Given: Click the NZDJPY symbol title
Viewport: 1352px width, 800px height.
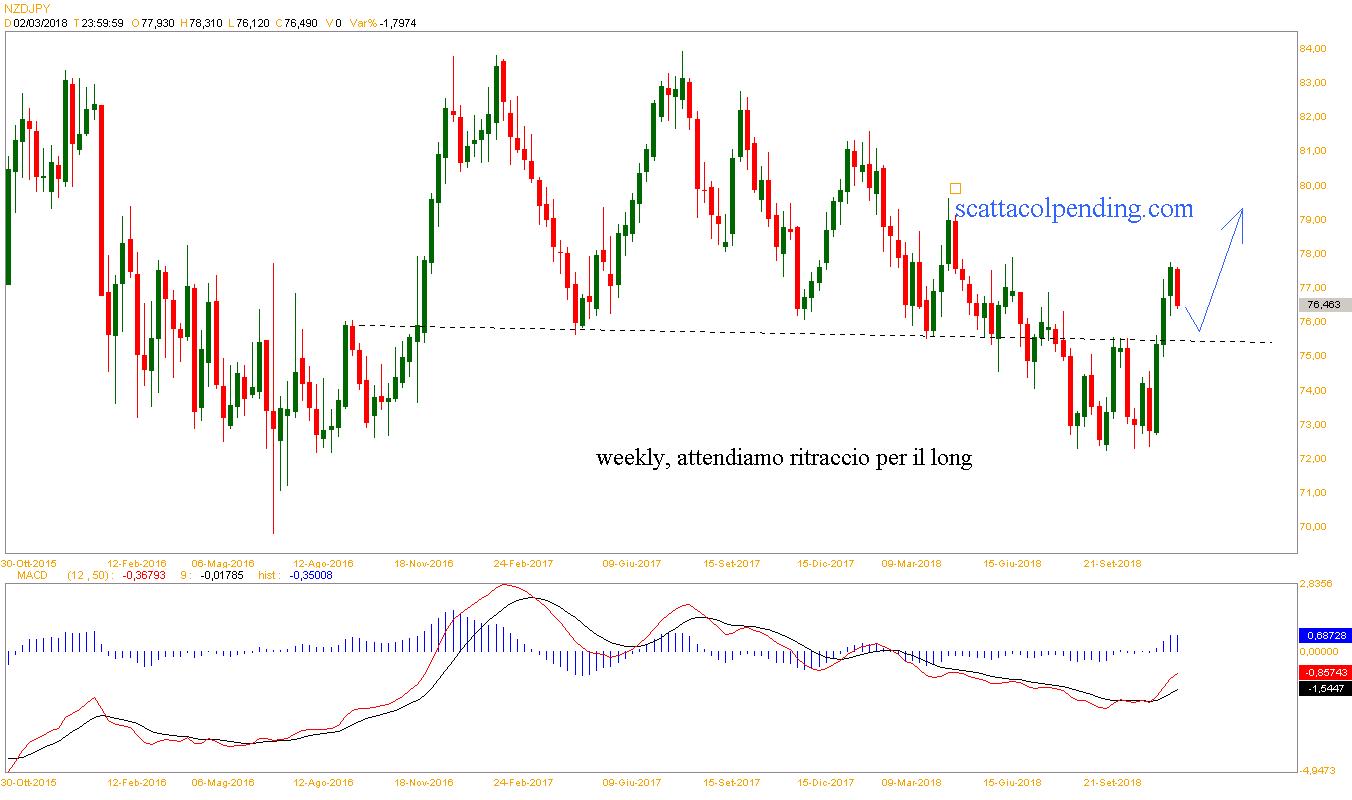Looking at the screenshot, I should click(x=26, y=8).
